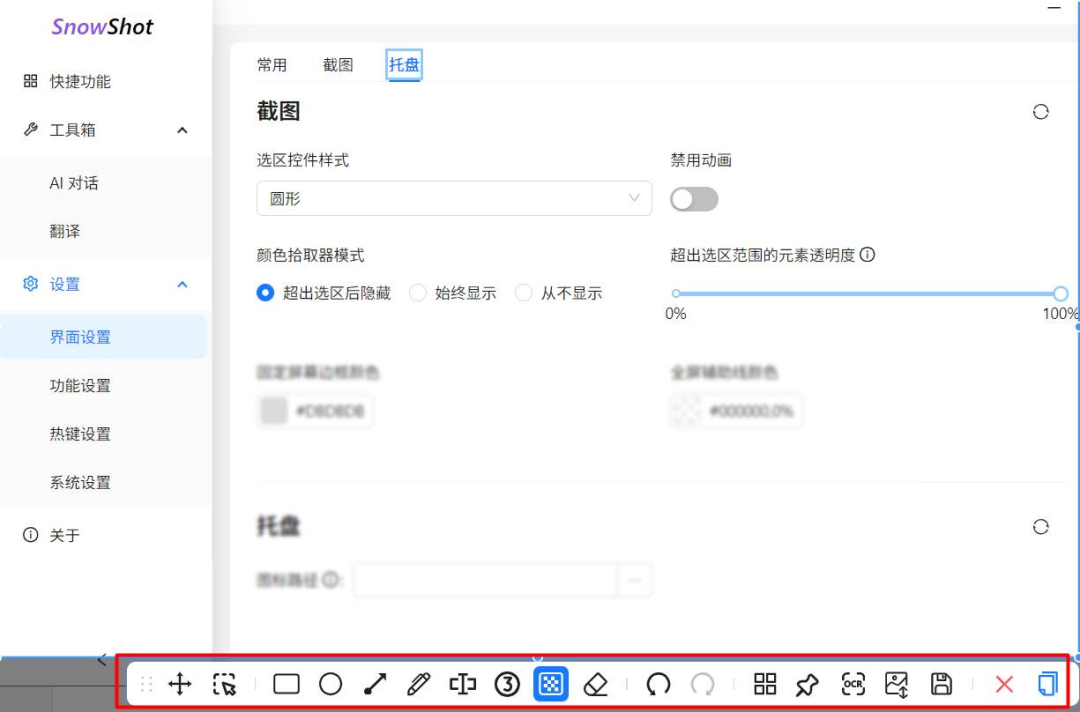
Task: Open the 选区控件样式 dropdown
Action: pyautogui.click(x=454, y=198)
